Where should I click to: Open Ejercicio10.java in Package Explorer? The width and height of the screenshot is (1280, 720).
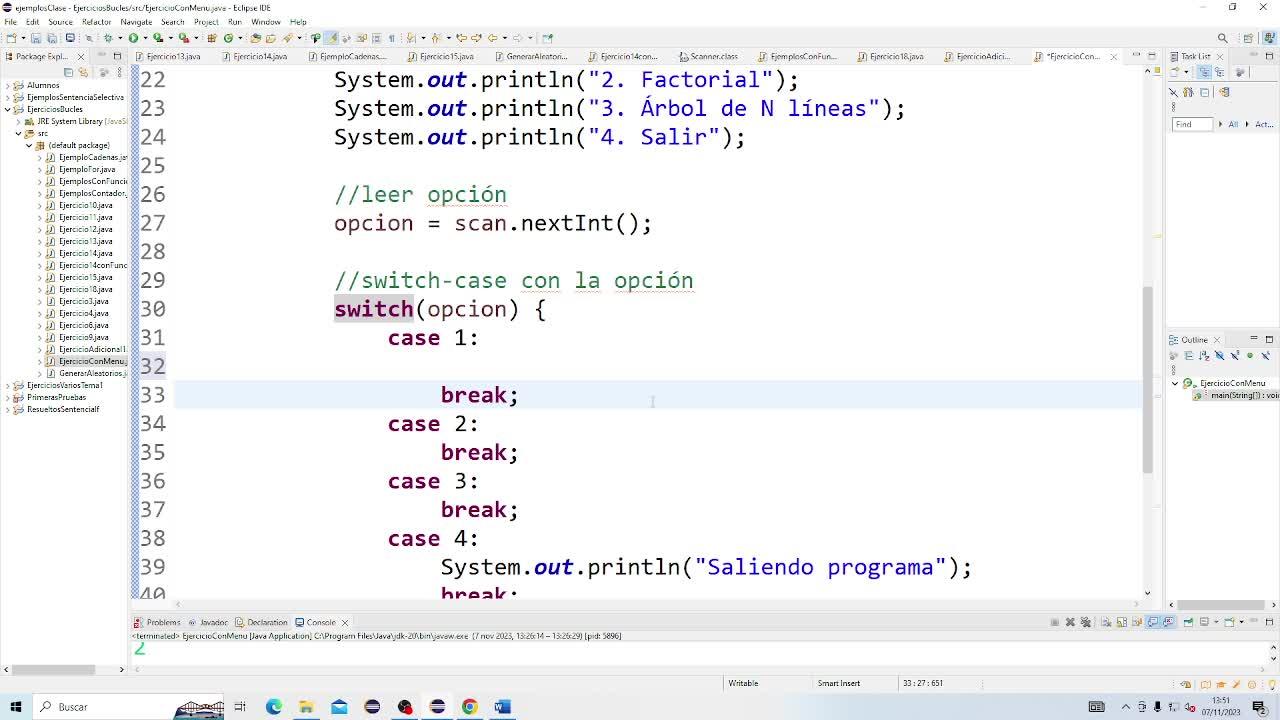85,205
